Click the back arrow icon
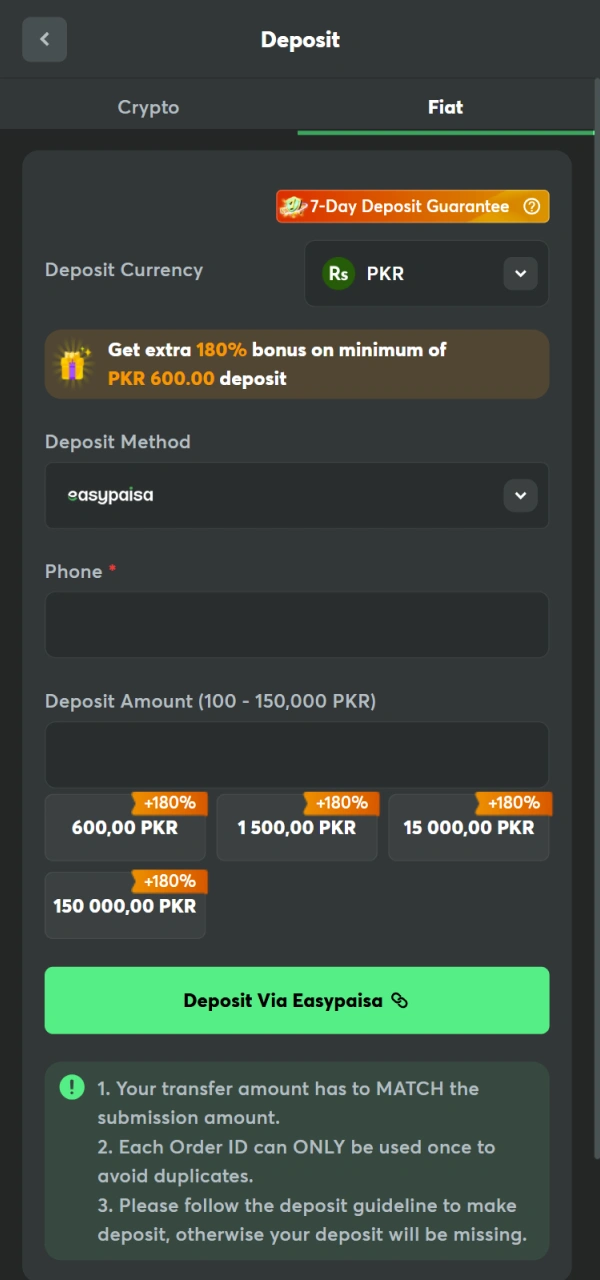This screenshot has height=1280, width=600. click(44, 39)
